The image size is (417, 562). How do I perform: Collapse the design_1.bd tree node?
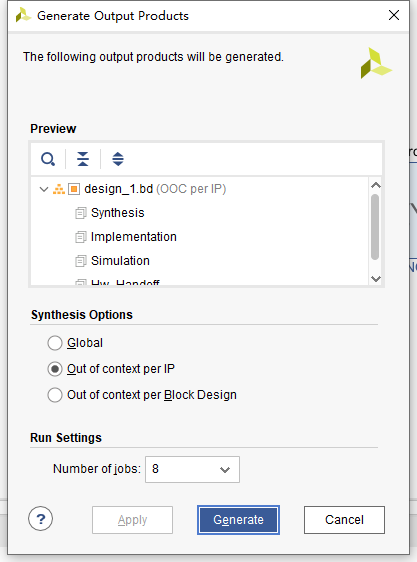[x=44, y=189]
